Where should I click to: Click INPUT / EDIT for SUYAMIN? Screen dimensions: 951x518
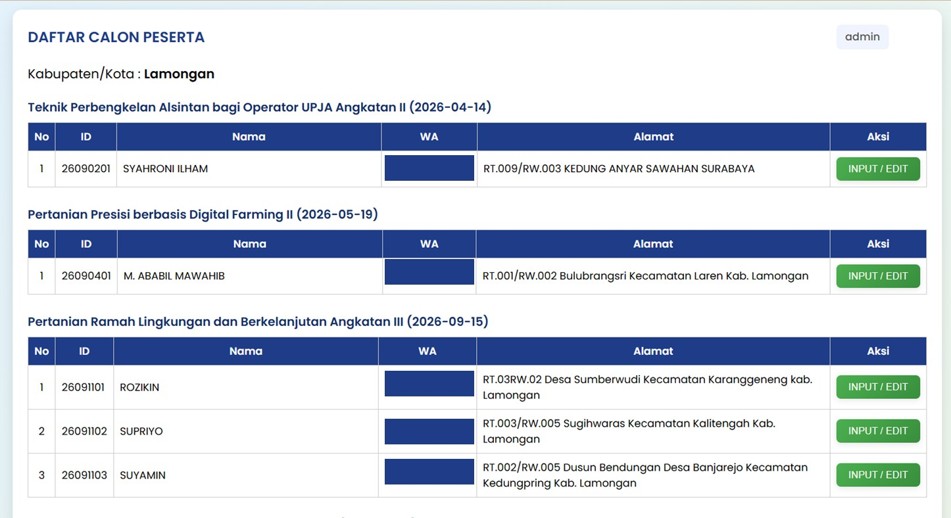pyautogui.click(x=878, y=475)
